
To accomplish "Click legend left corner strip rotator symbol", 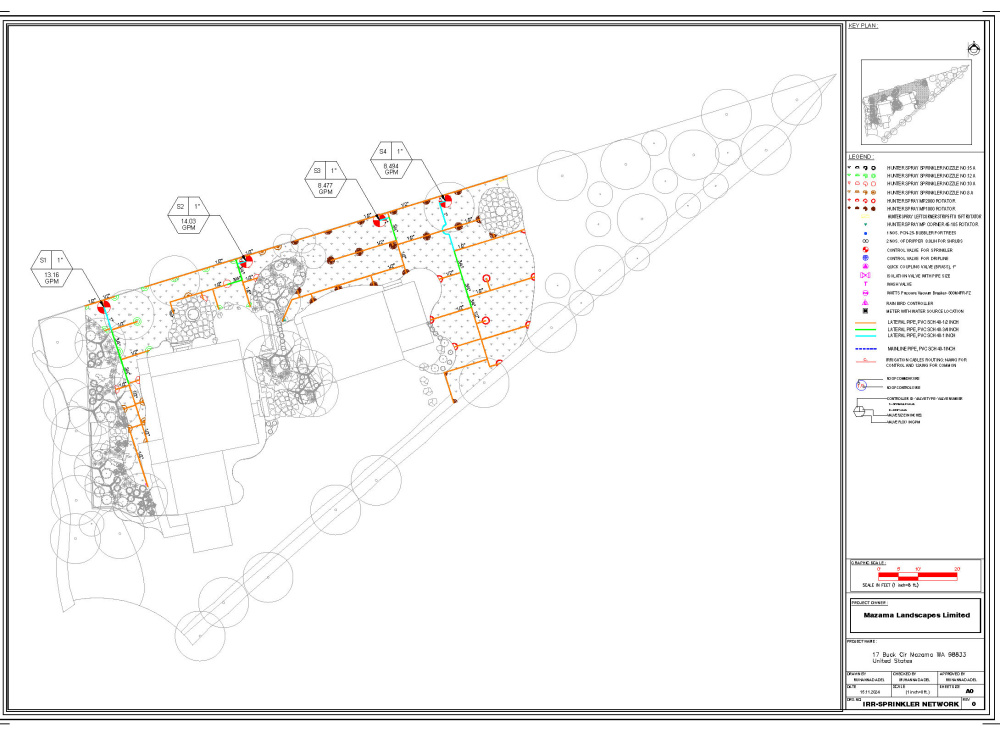I will pyautogui.click(x=865, y=216).
